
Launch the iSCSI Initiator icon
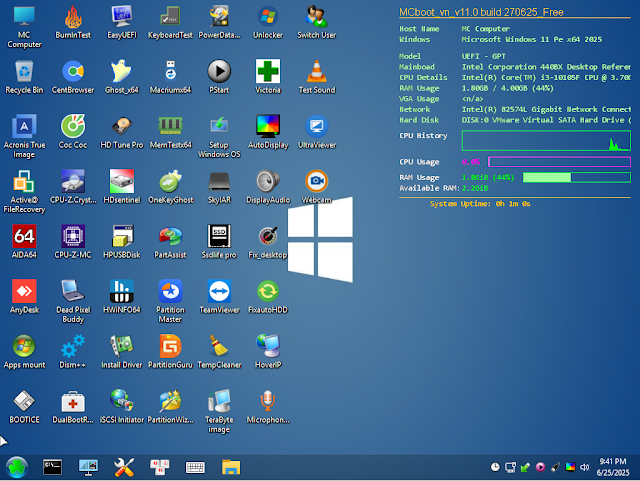point(122,406)
